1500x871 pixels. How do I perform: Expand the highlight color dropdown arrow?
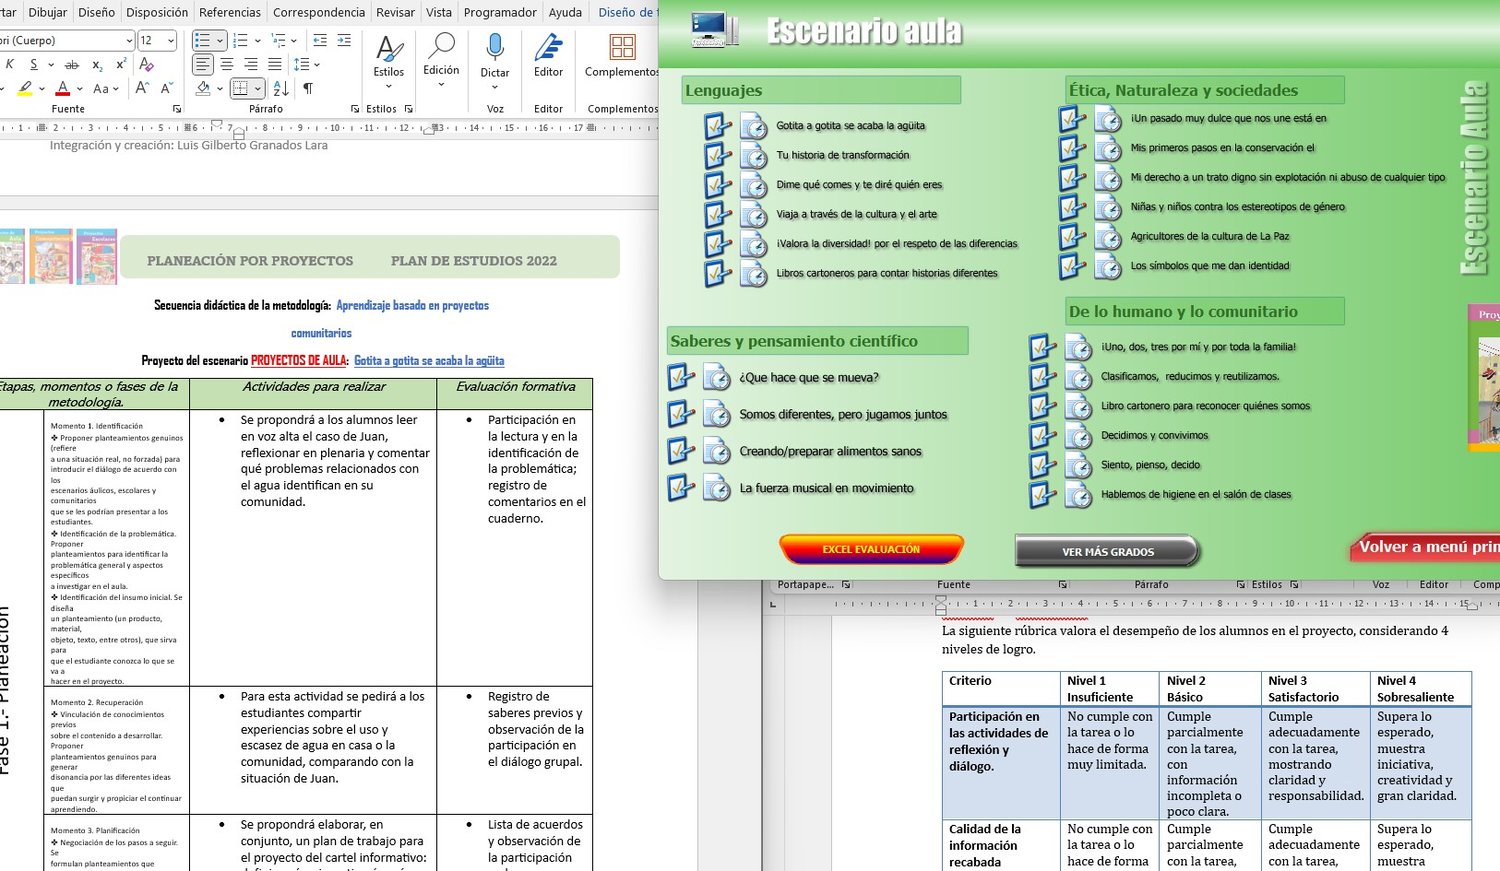(x=44, y=88)
